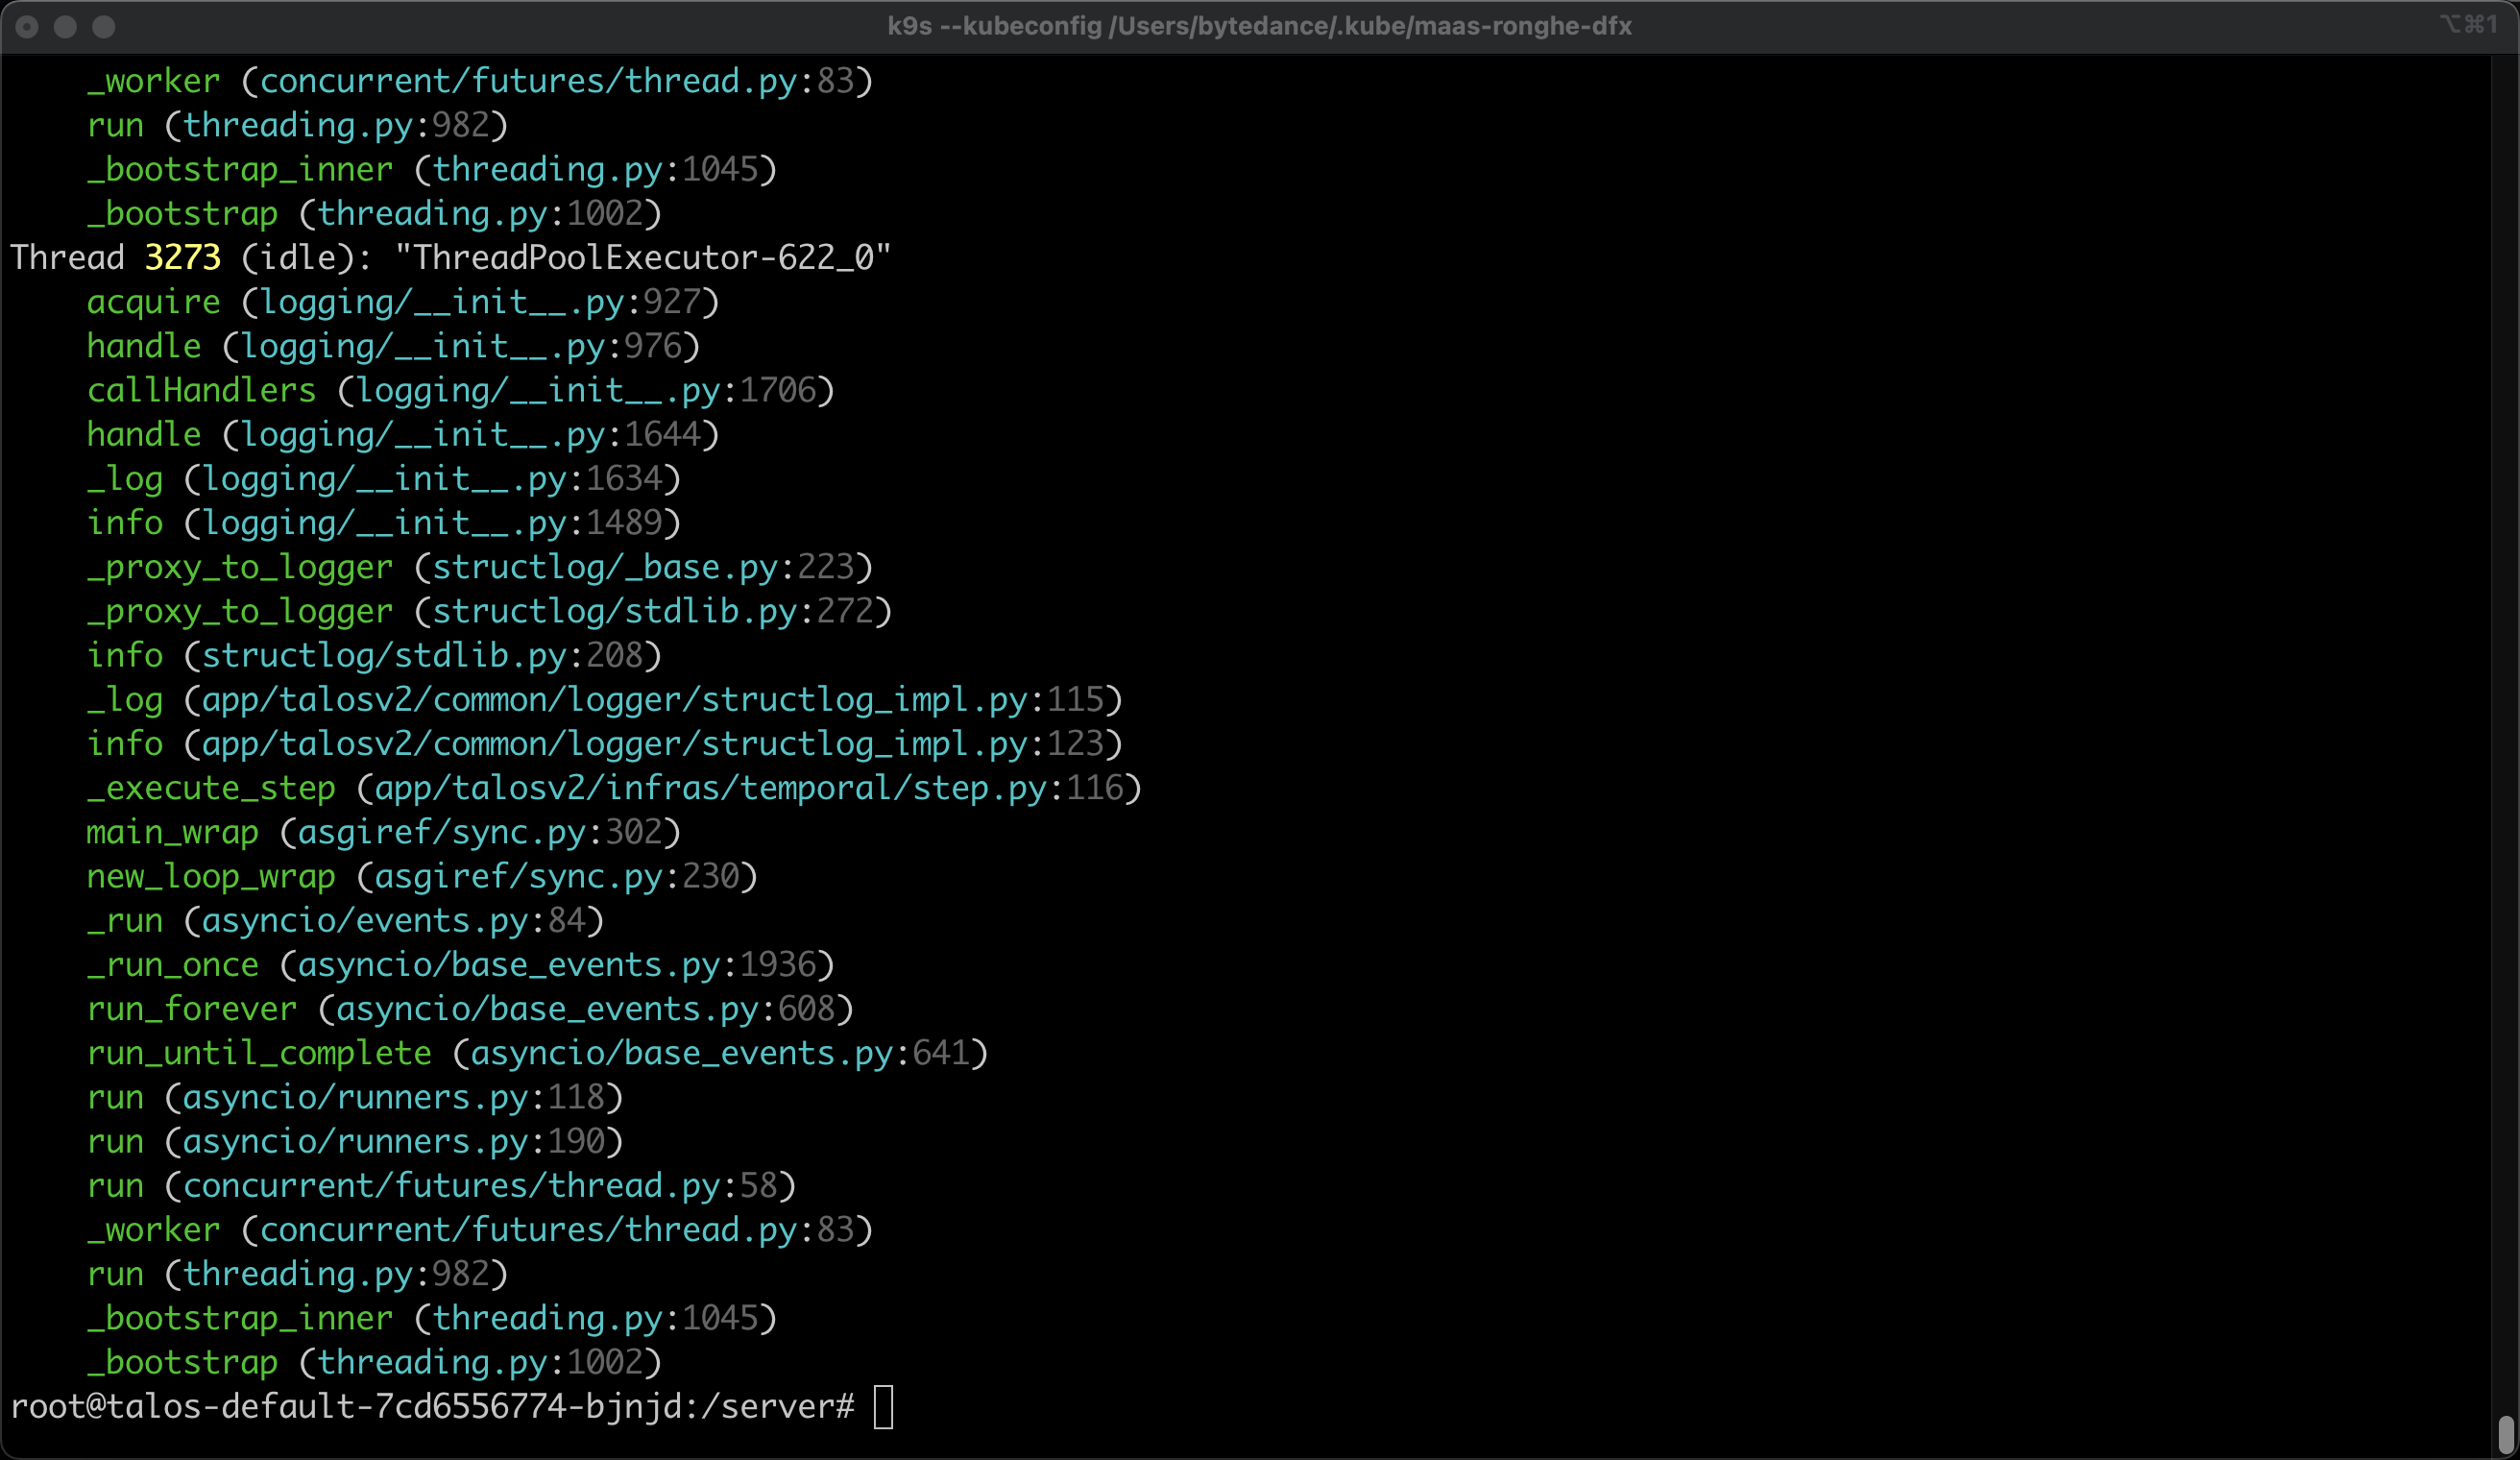Click the last _bootstrap threading.py:1002 line
The image size is (2520, 1460).
click(374, 1362)
